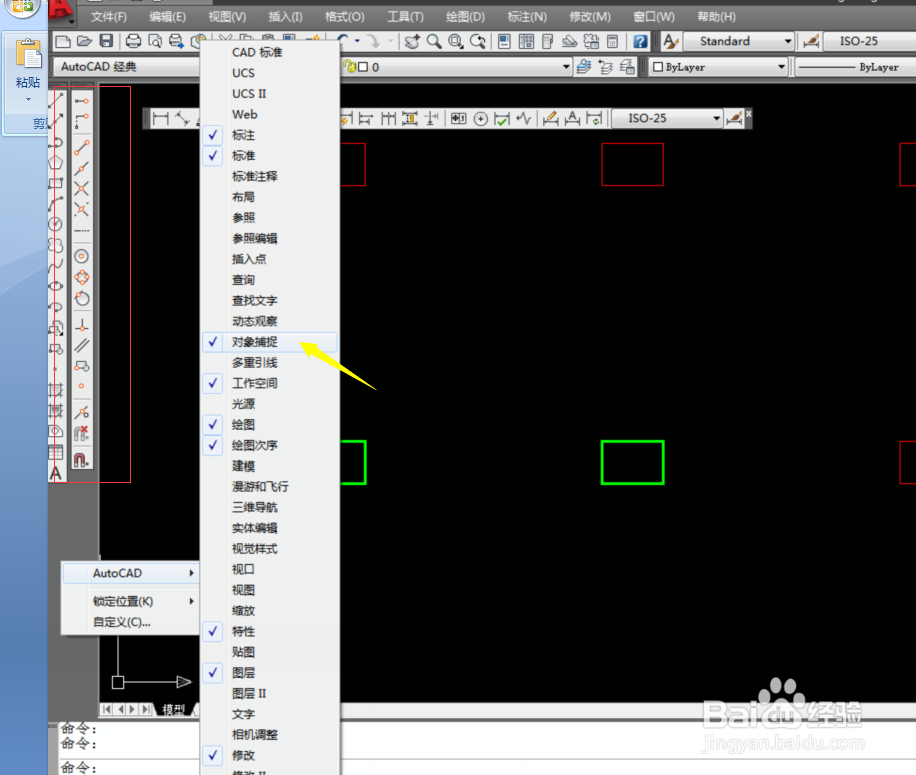The width and height of the screenshot is (916, 775).
Task: Uncheck the 对象捕捉 toolbar entry
Action: [x=269, y=342]
